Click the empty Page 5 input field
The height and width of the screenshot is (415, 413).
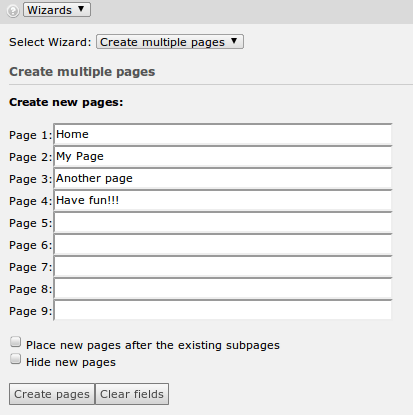click(x=223, y=222)
